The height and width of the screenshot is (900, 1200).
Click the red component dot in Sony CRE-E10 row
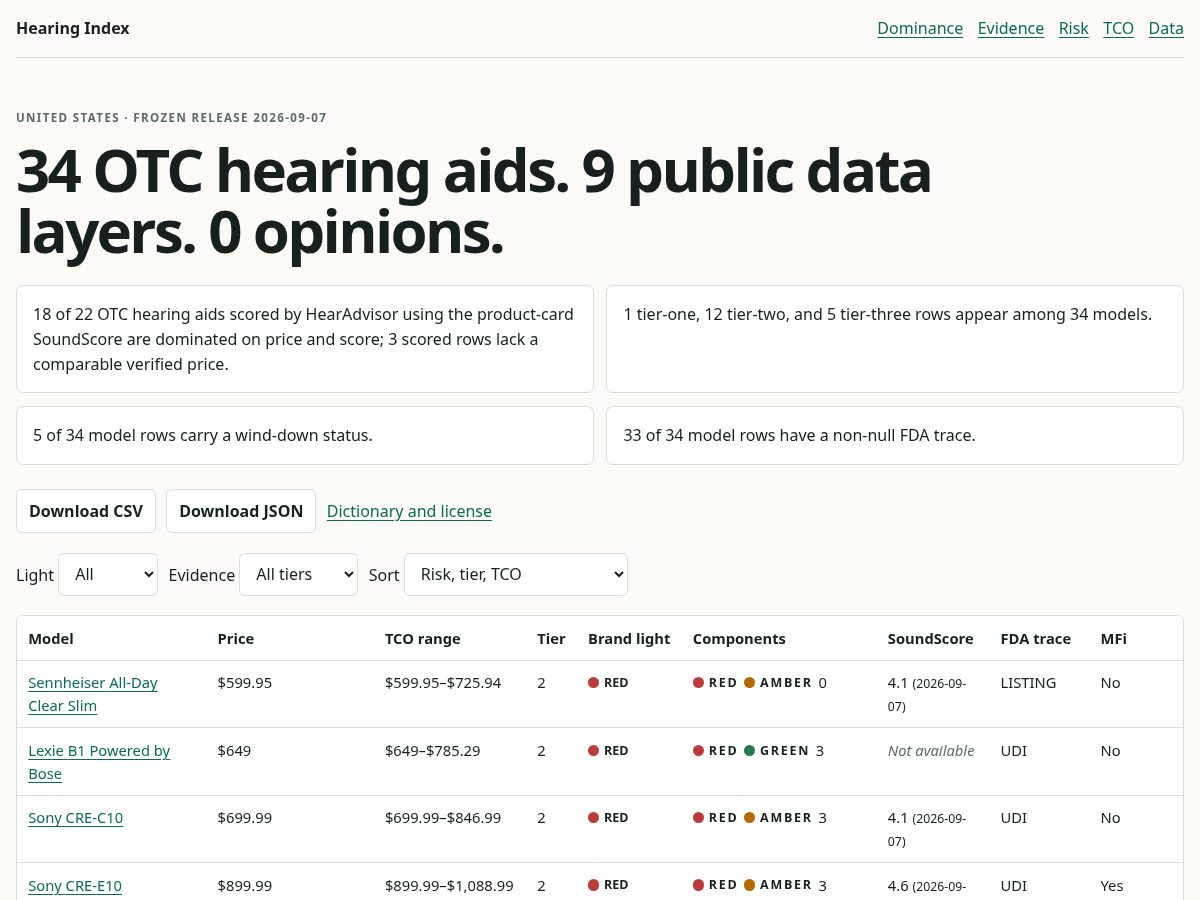pos(699,885)
